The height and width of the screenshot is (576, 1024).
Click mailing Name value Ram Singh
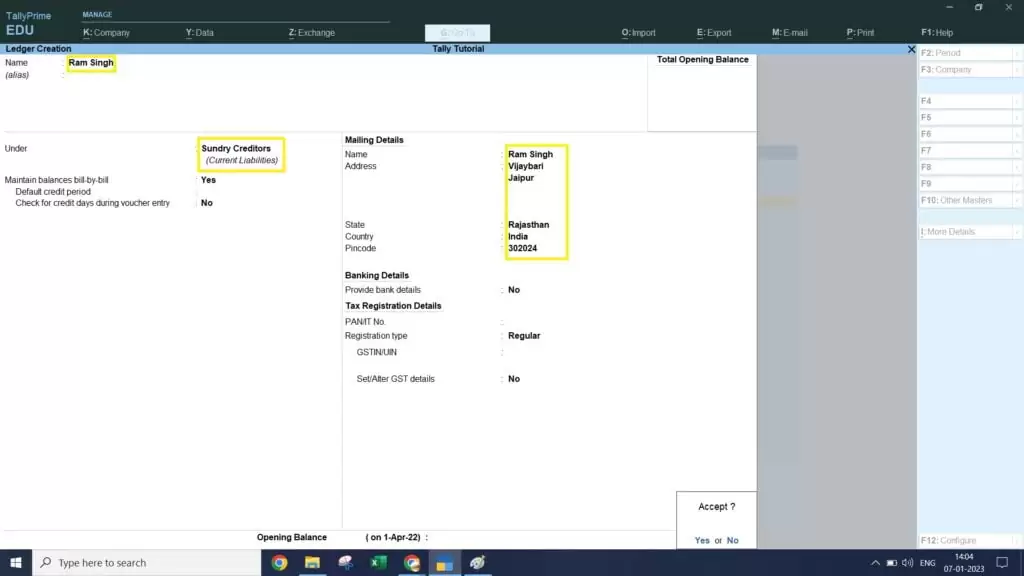click(530, 154)
